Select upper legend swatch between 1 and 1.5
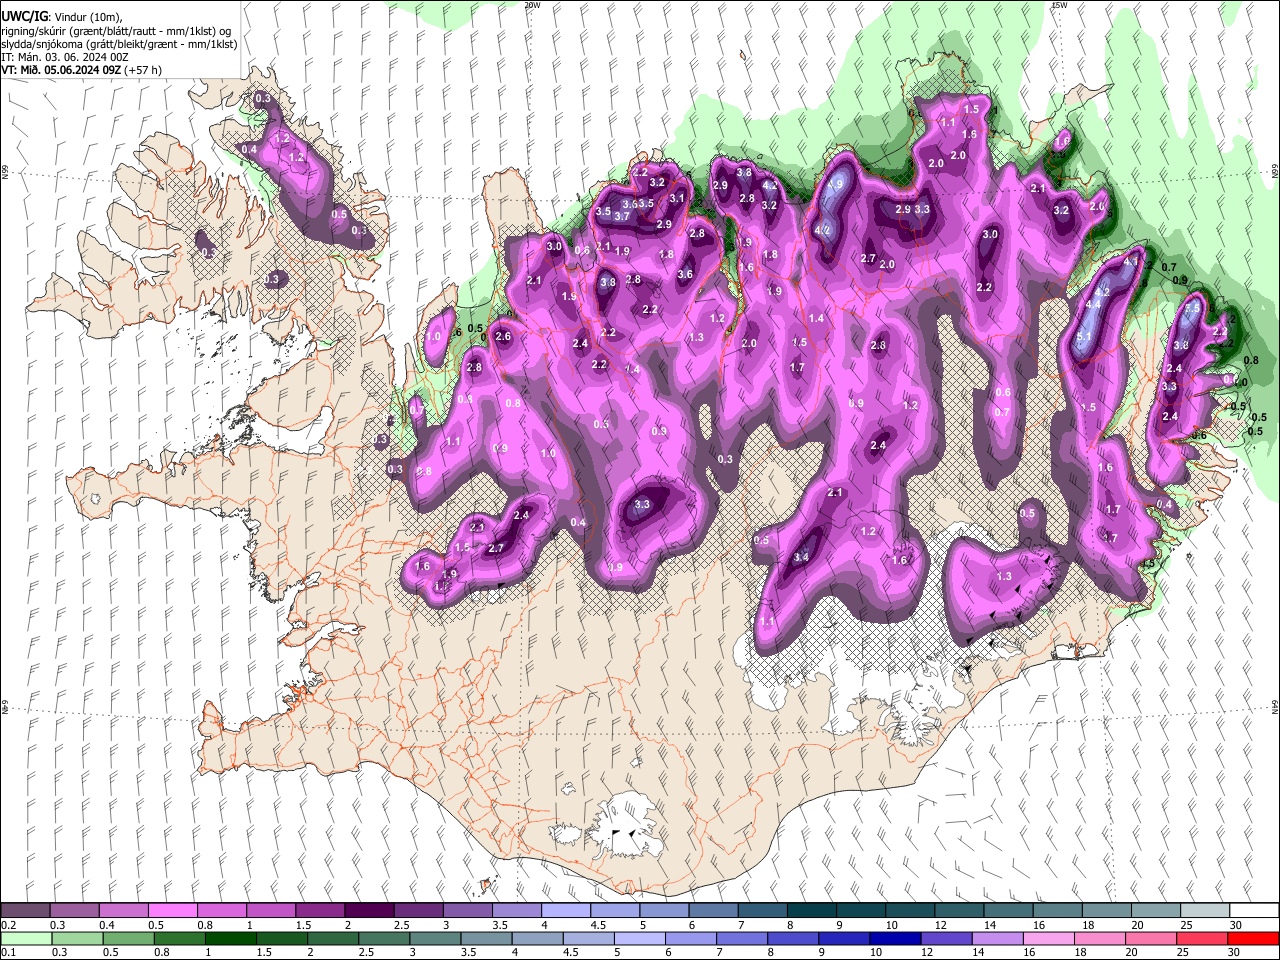 (270, 911)
